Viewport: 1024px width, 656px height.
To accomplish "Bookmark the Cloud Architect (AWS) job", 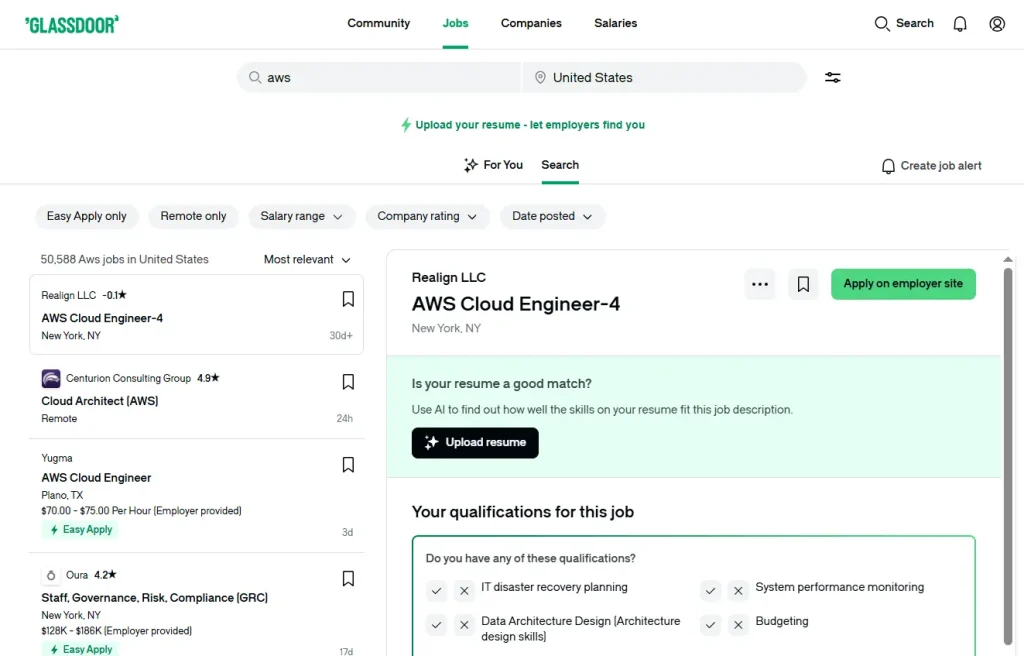I will pos(348,382).
